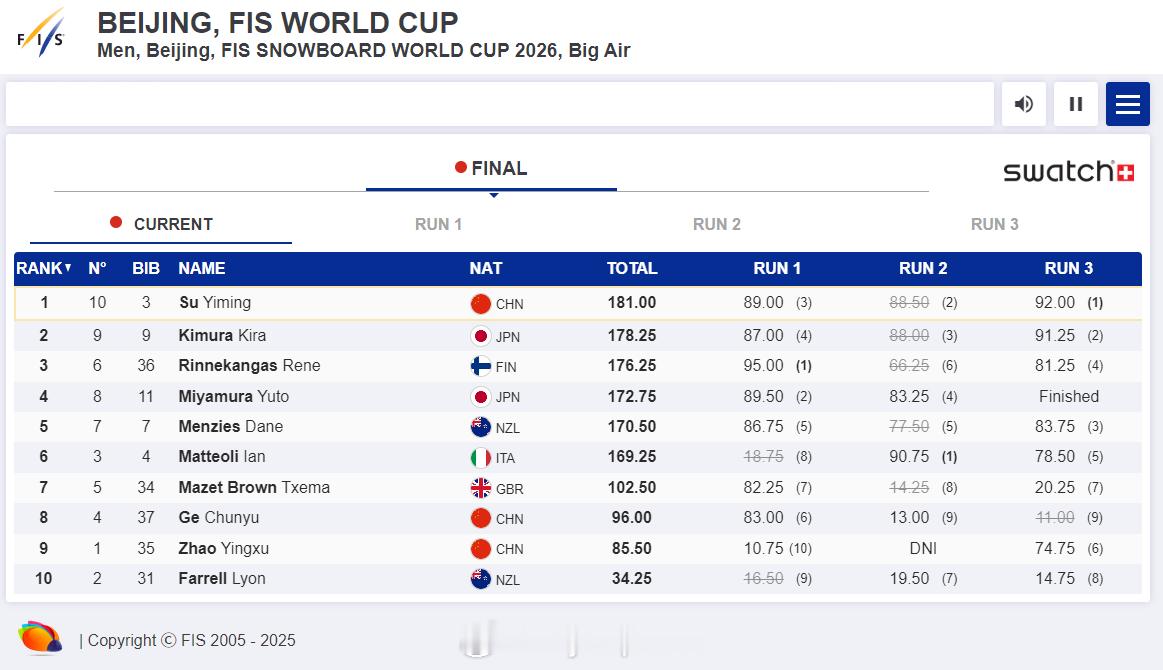Select the FINAL phase tab

491,169
